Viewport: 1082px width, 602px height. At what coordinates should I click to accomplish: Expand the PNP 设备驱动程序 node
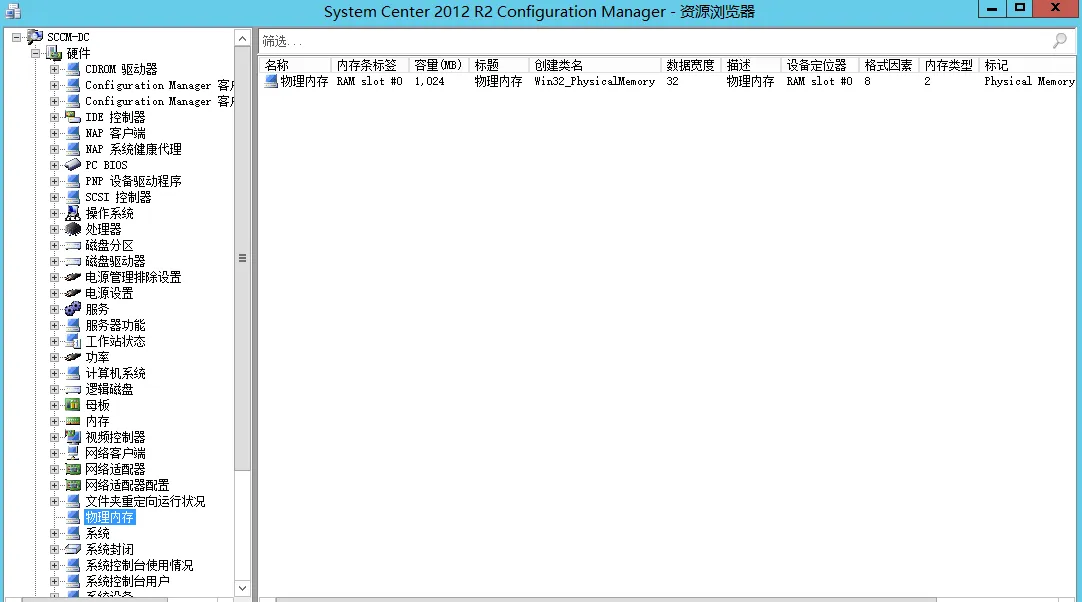pos(55,182)
